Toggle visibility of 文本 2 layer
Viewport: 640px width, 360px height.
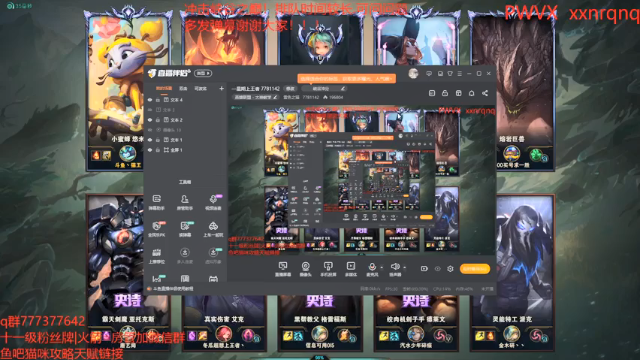(x=150, y=120)
